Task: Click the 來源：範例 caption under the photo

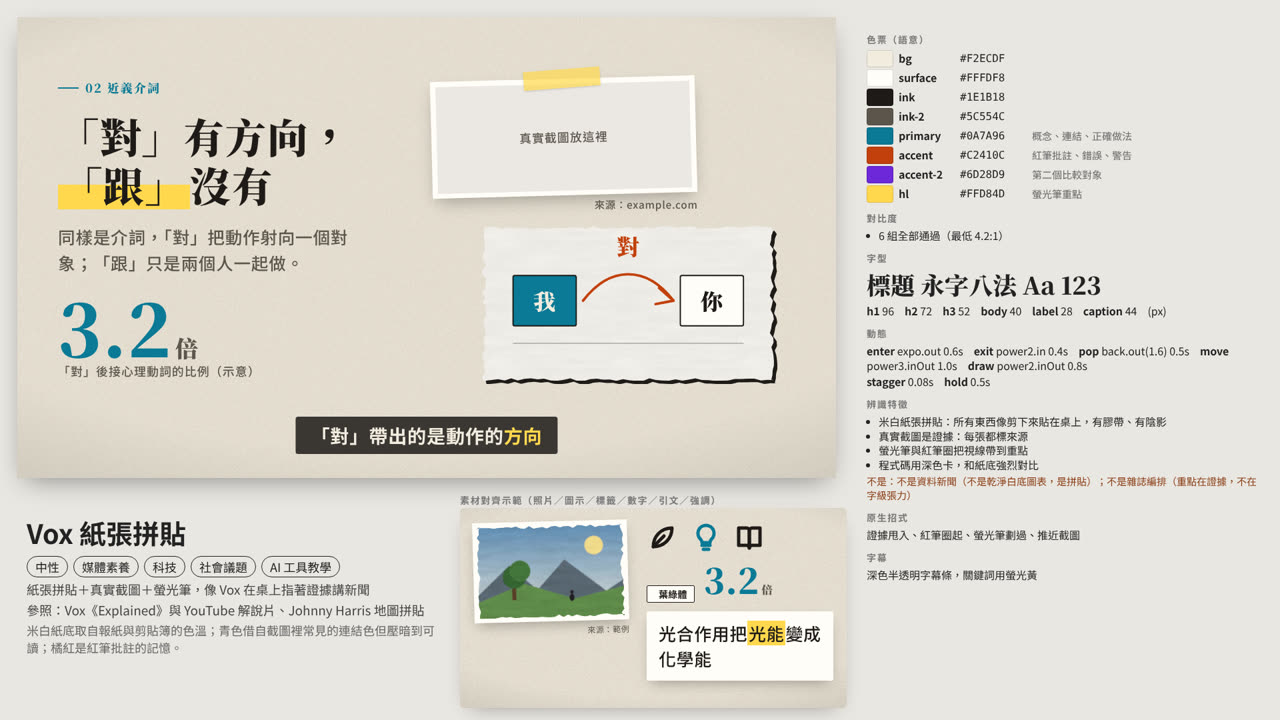Action: tap(608, 630)
